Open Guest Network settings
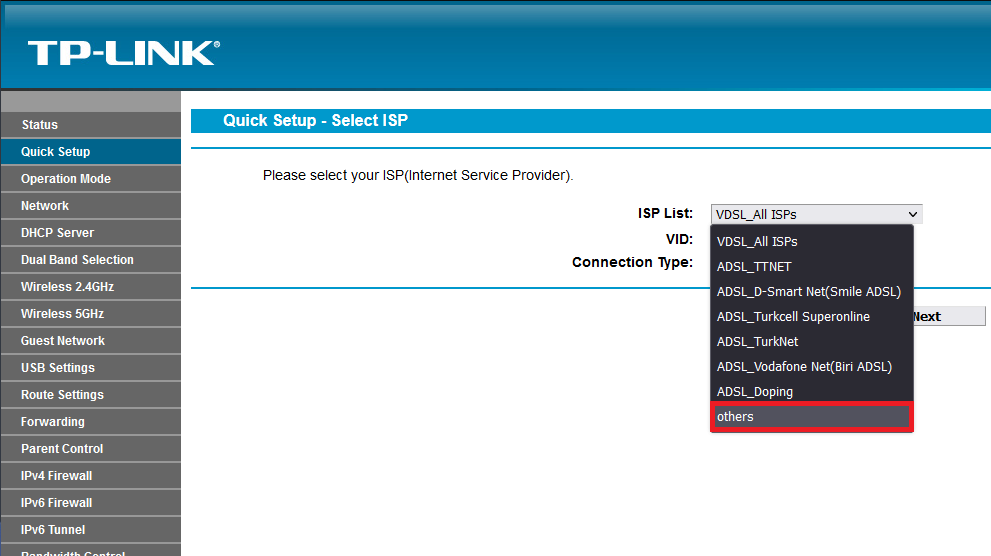 coord(91,341)
